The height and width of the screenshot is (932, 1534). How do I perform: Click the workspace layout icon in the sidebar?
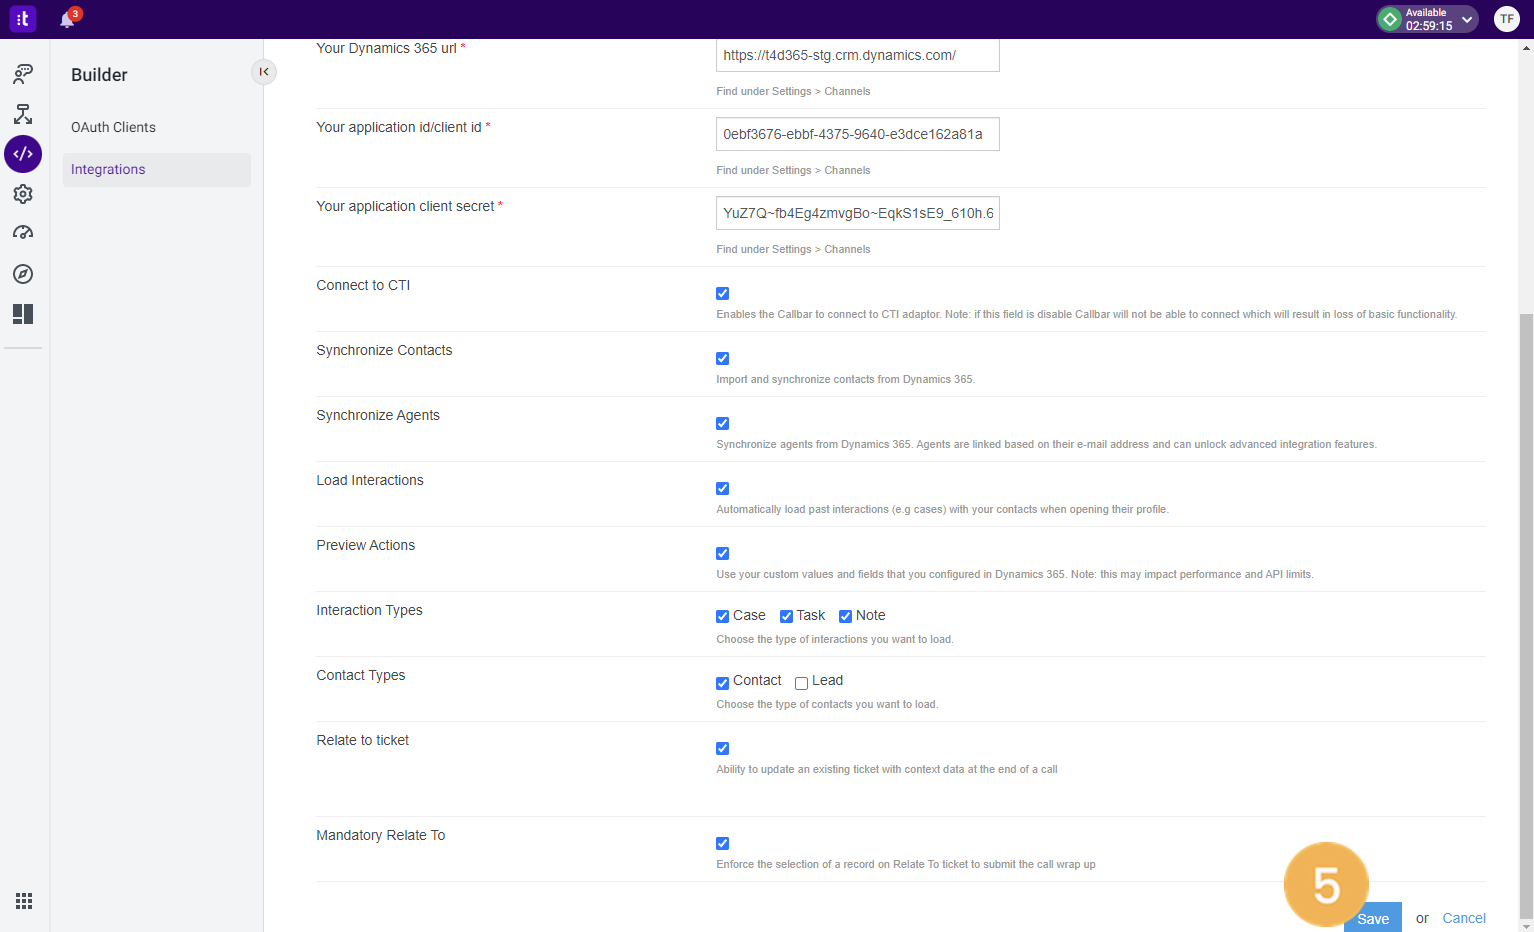coord(23,313)
